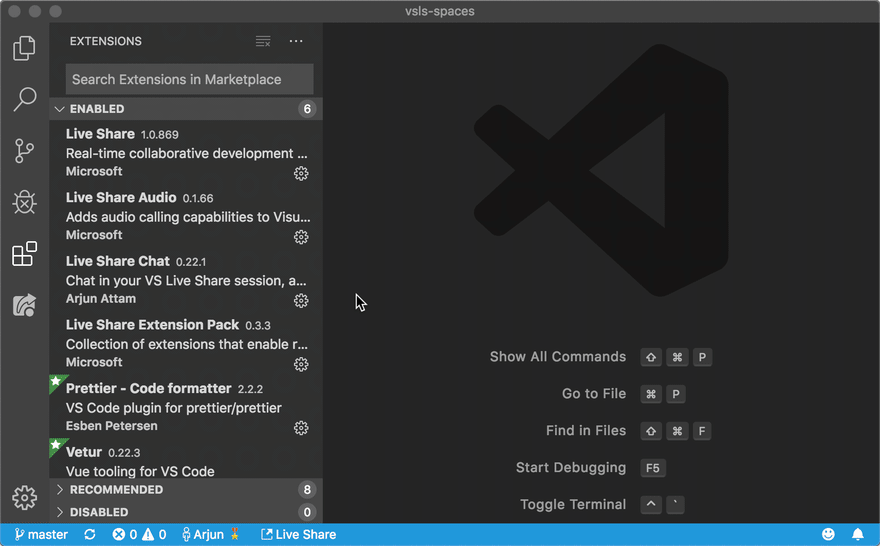Click the Enabled count badge 6
This screenshot has height=546, width=880.
[x=307, y=109]
